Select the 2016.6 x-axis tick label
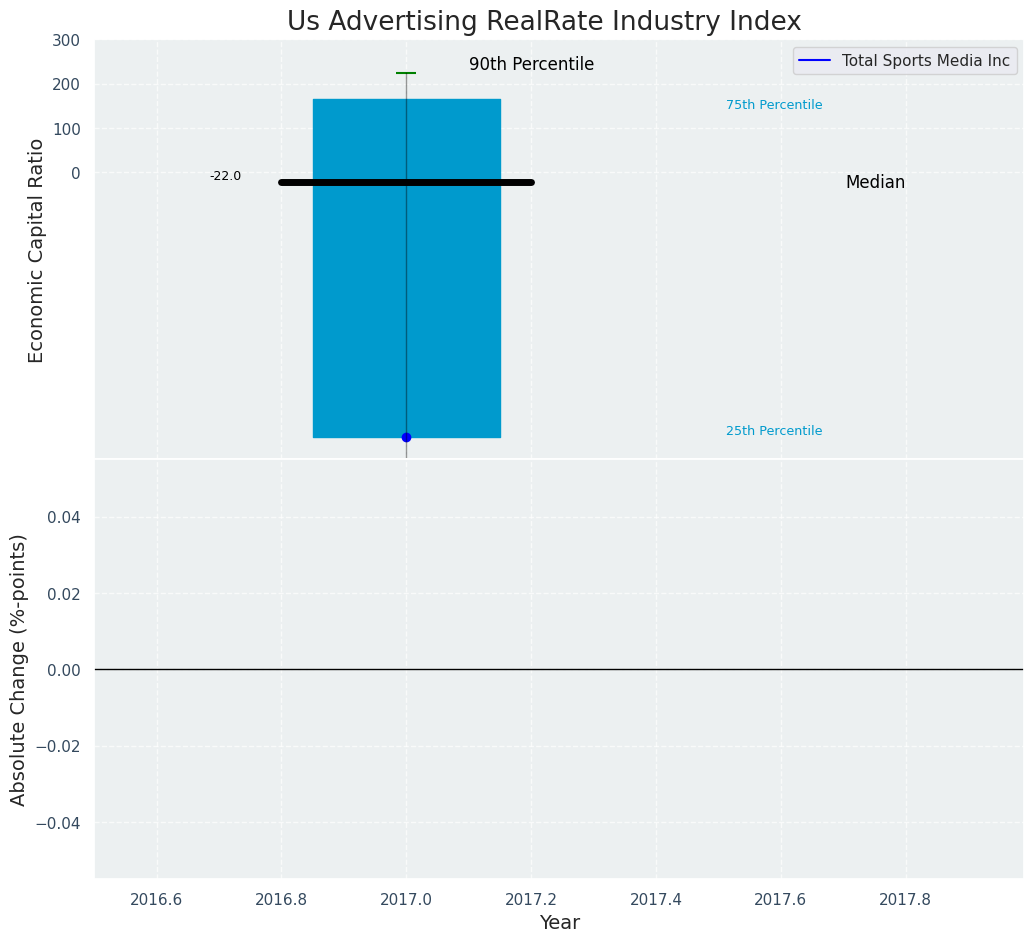This screenshot has width=1034, height=942. [156, 899]
